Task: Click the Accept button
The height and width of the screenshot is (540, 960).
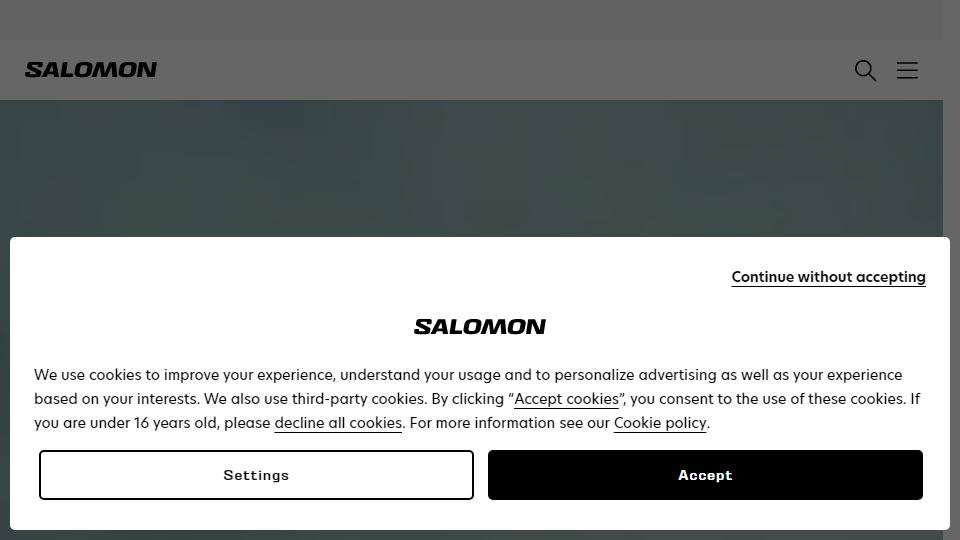Action: tap(705, 475)
